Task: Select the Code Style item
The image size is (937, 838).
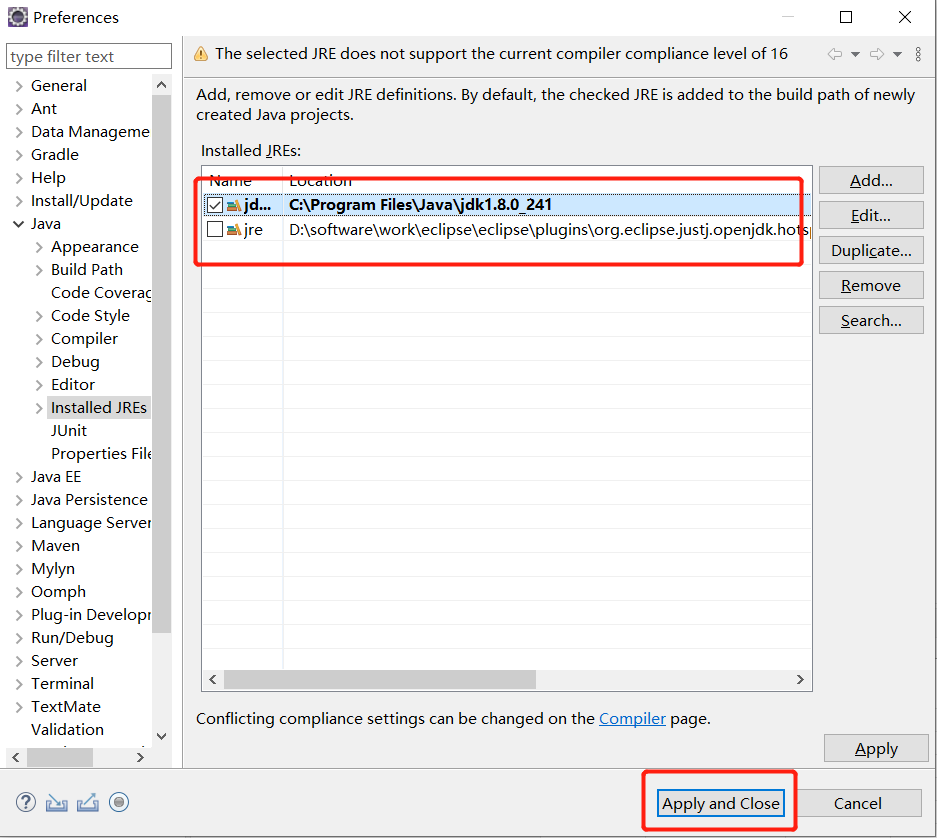Action: click(x=90, y=316)
